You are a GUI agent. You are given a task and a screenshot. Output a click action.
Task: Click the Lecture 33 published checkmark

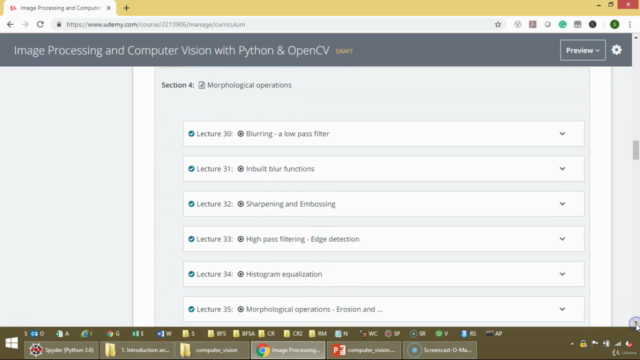(x=191, y=239)
